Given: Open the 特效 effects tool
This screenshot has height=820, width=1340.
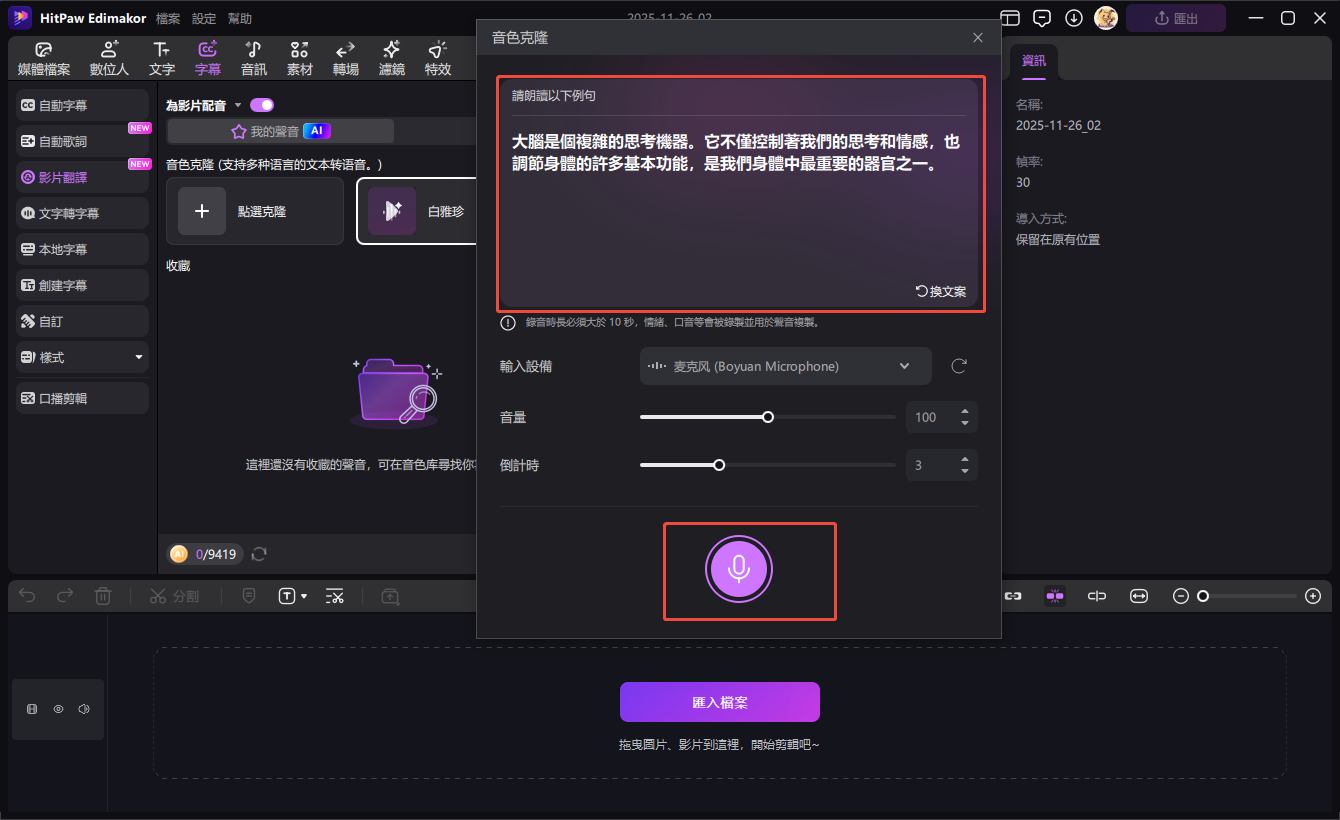Looking at the screenshot, I should pyautogui.click(x=437, y=58).
